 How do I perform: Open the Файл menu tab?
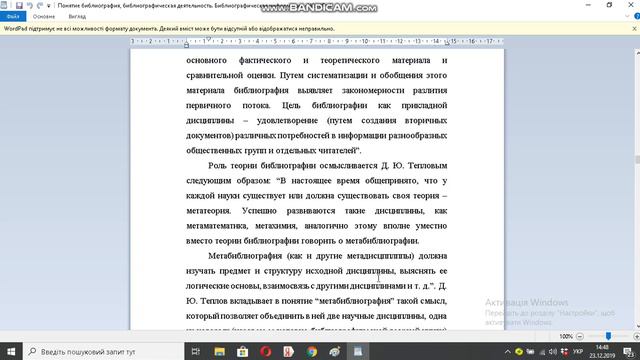pyautogui.click(x=13, y=16)
